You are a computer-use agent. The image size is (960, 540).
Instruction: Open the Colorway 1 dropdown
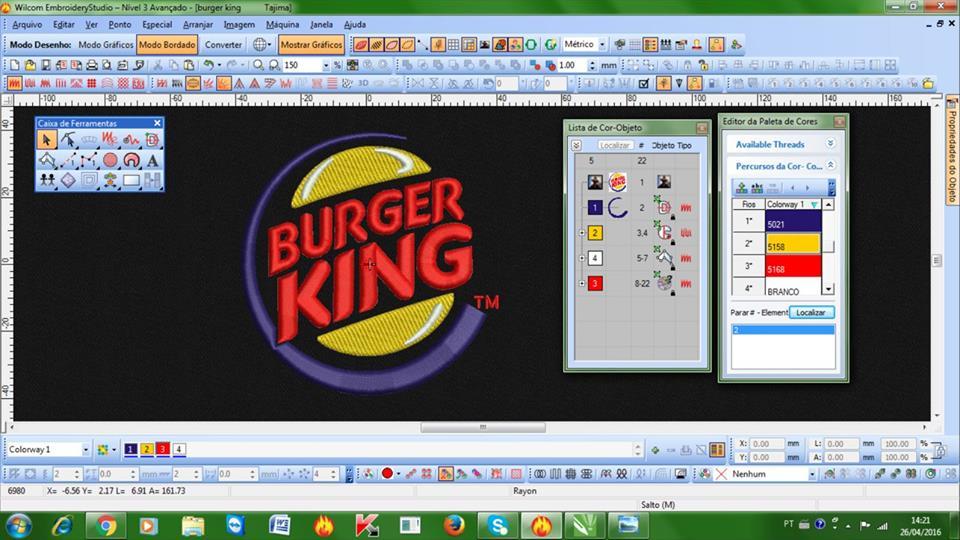coord(85,449)
